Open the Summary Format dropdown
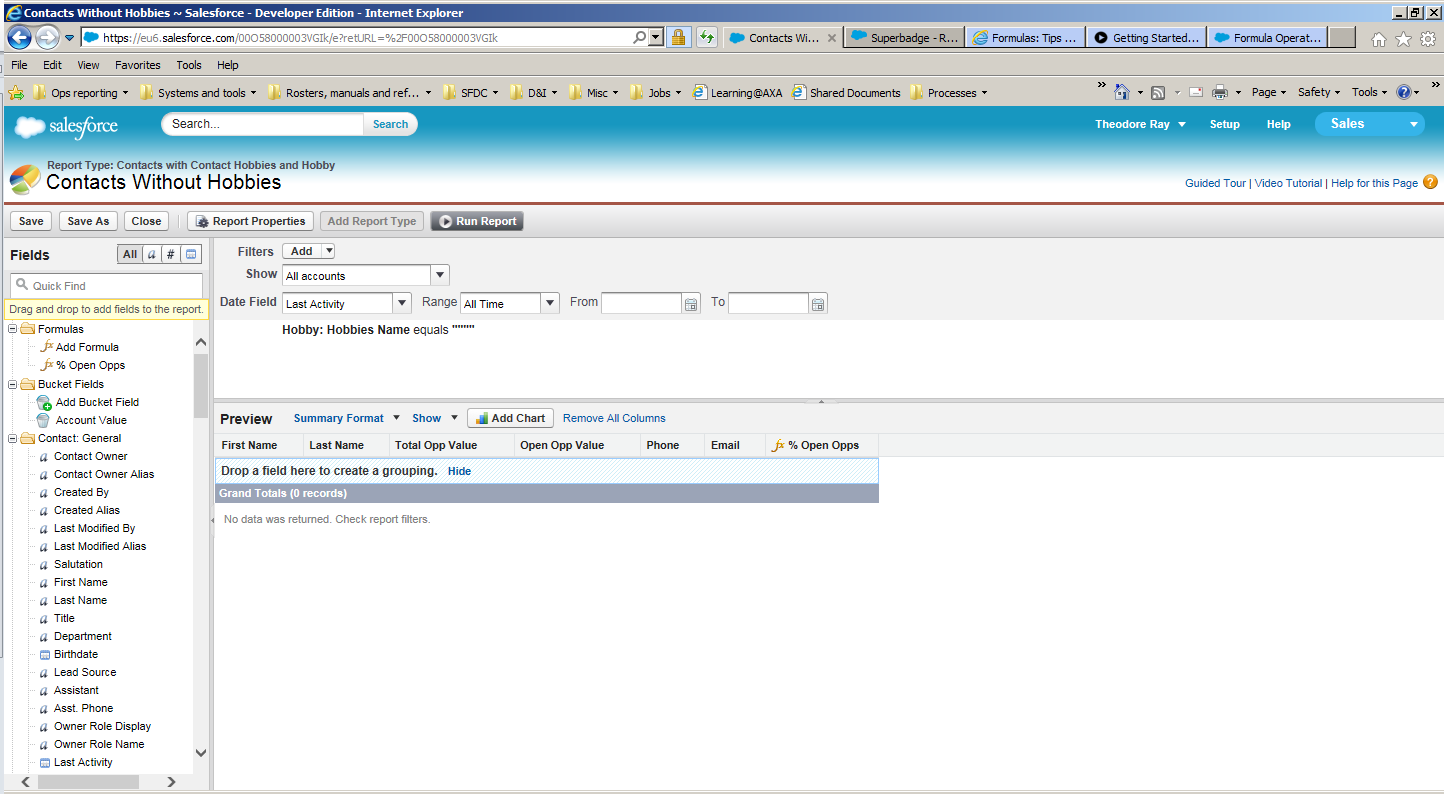Screen dimensions: 1444x794 point(347,418)
